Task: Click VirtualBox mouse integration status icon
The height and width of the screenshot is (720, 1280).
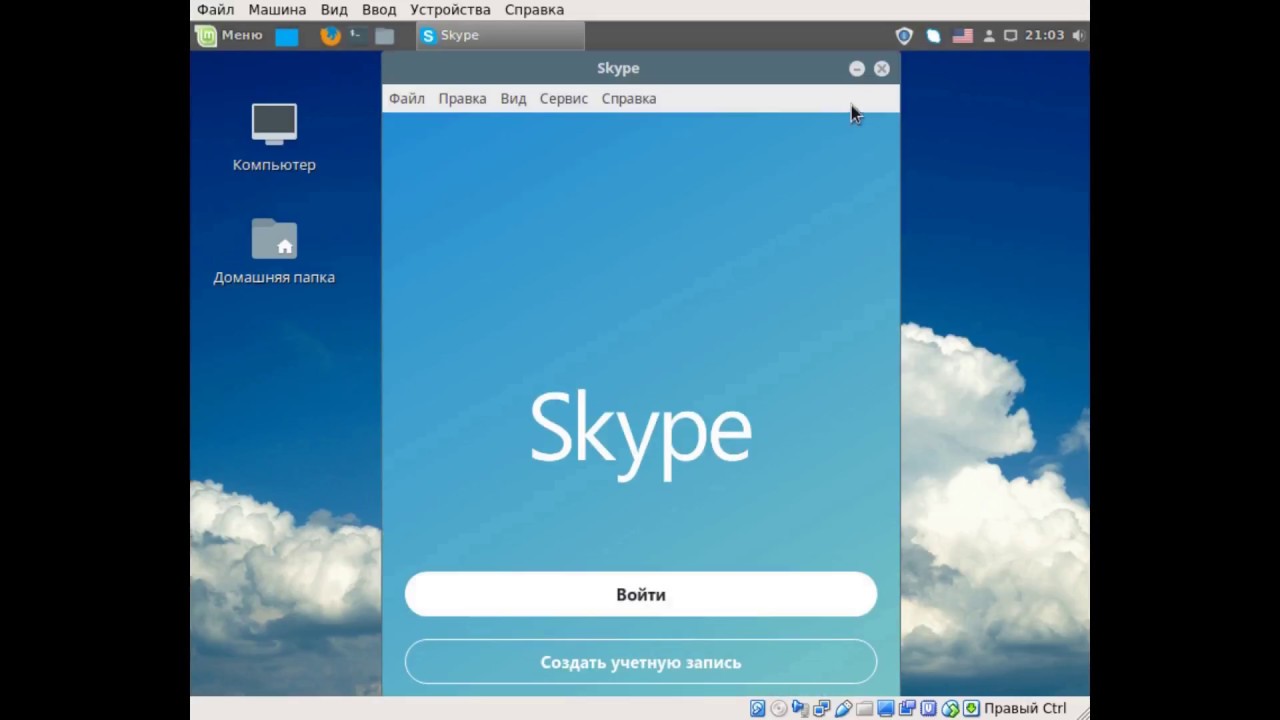Action: point(950,708)
